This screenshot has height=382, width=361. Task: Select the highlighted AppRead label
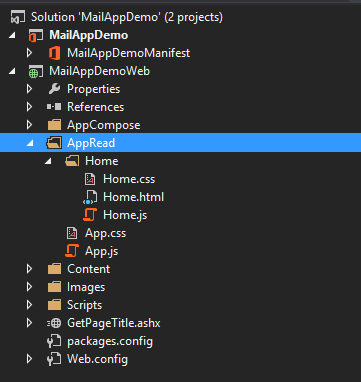(x=91, y=143)
